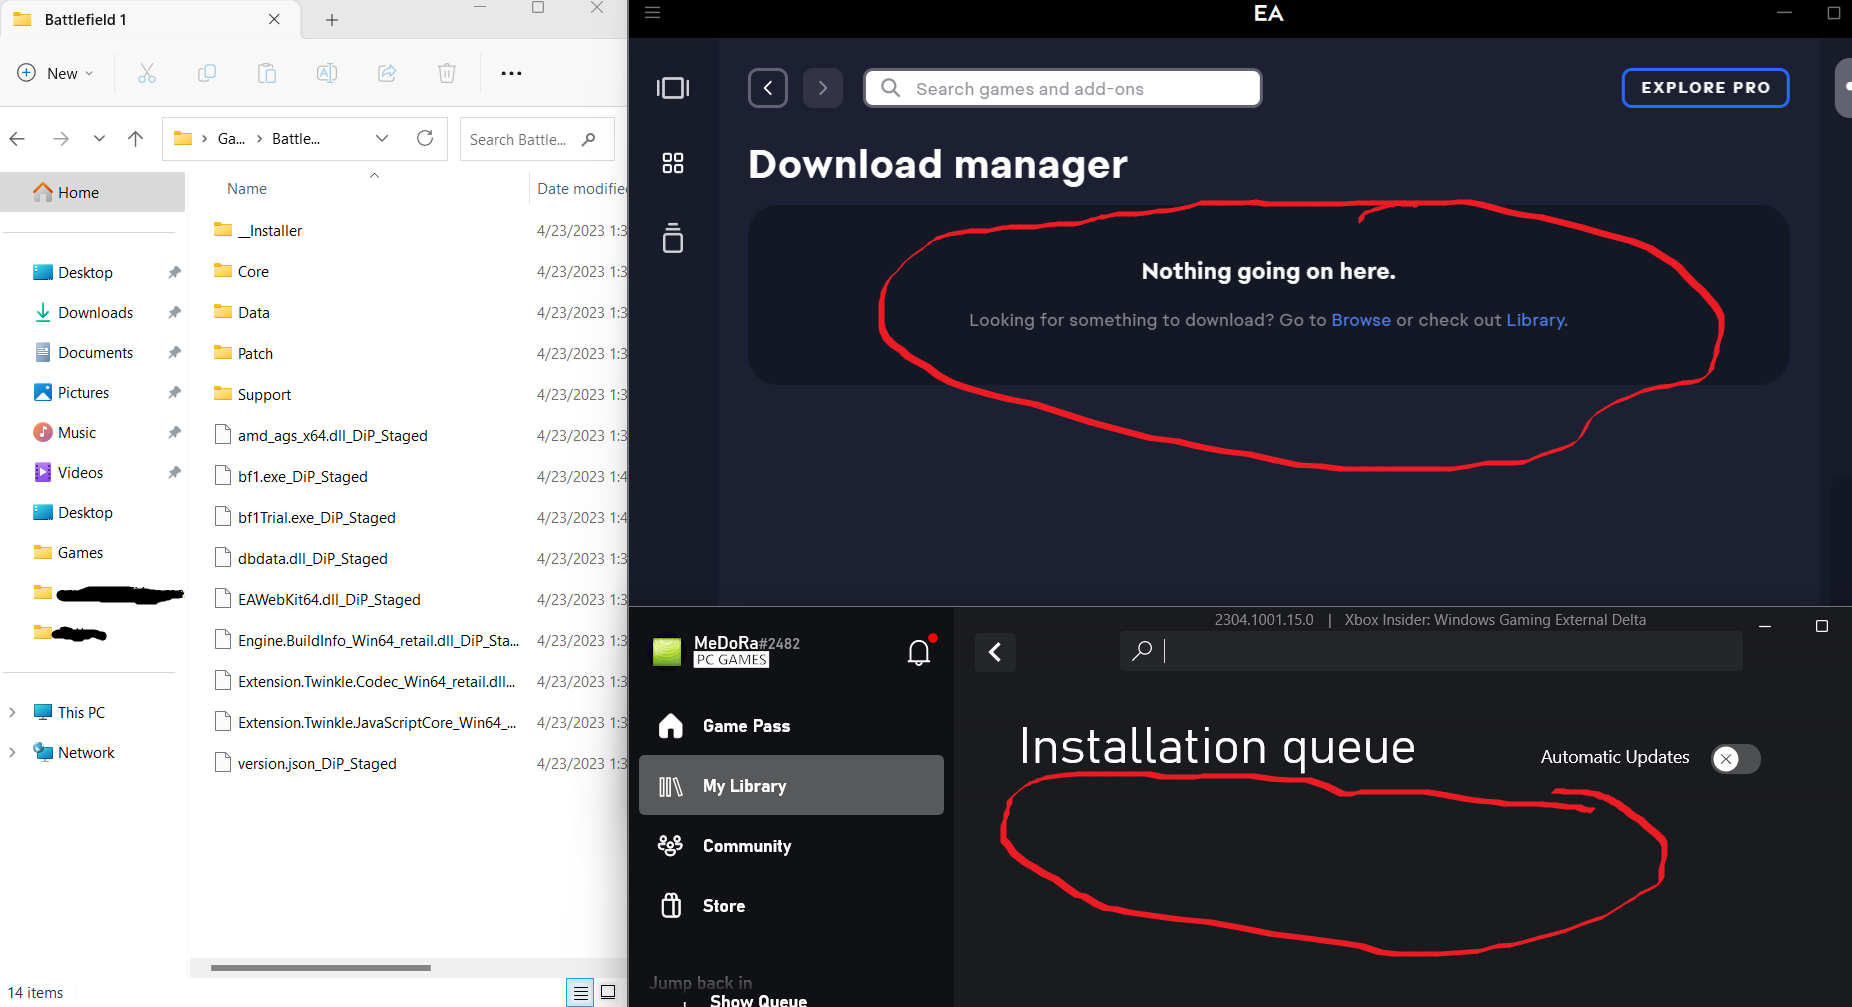This screenshot has width=1852, height=1007.
Task: Click the Xbox notifications bell icon
Action: (918, 653)
